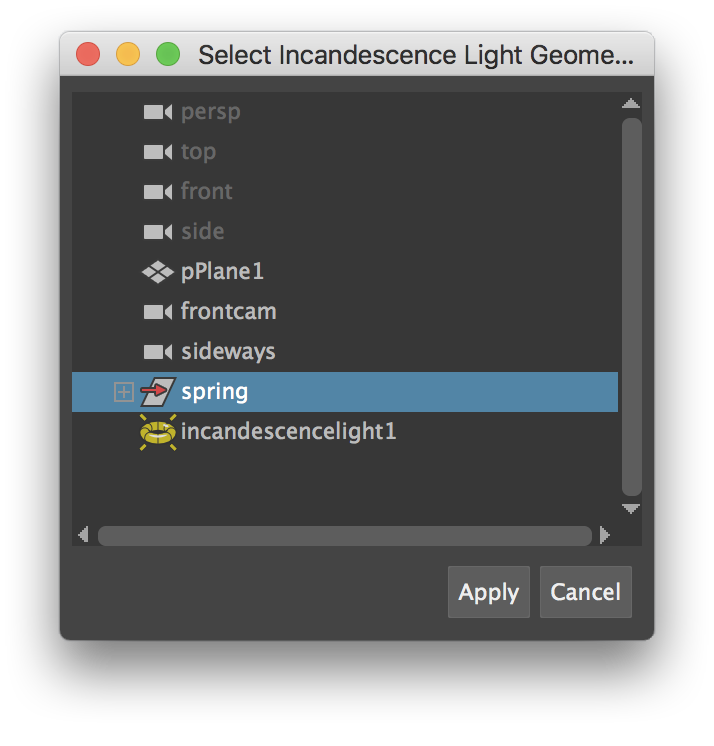Viewport: 714px width, 746px height.
Task: Click the side camera icon
Action: (x=158, y=232)
